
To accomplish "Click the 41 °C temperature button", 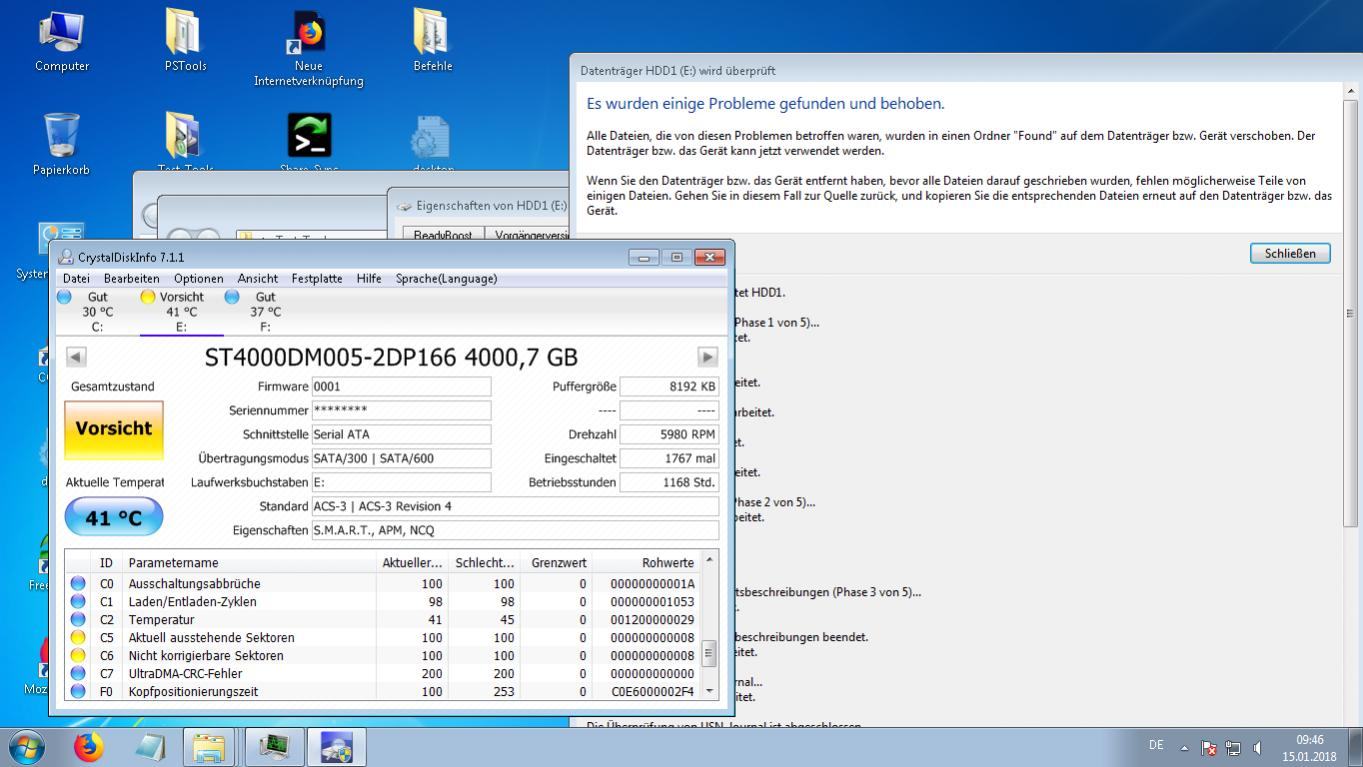I will (114, 518).
